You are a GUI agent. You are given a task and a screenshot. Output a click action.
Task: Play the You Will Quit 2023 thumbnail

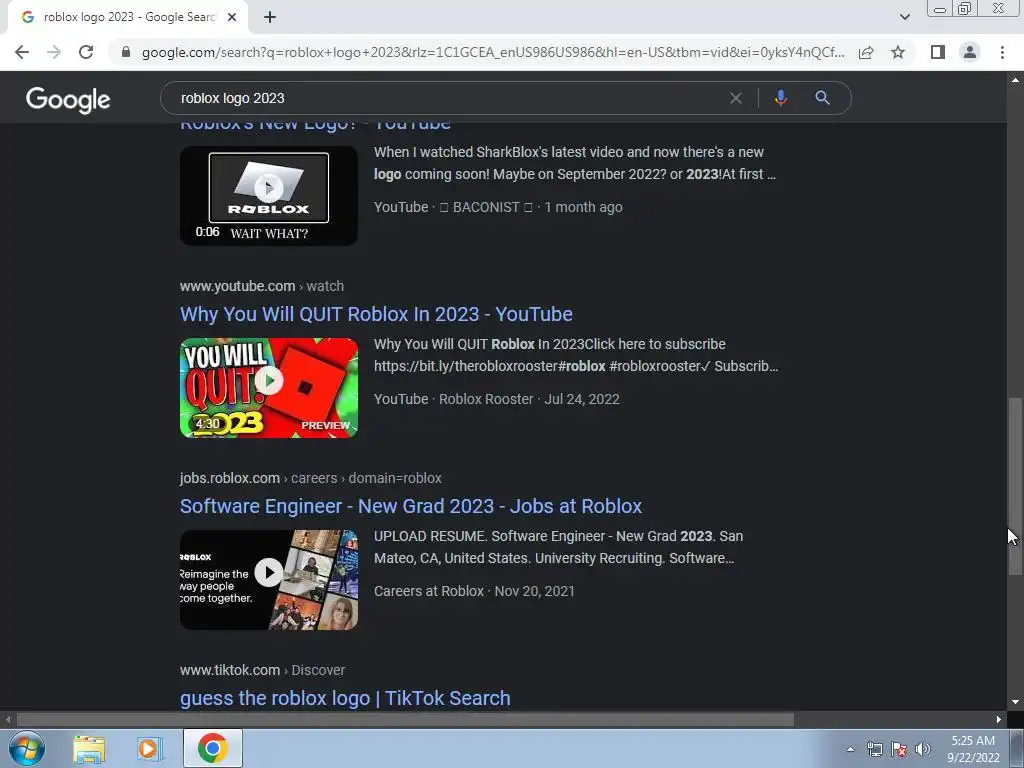(268, 387)
